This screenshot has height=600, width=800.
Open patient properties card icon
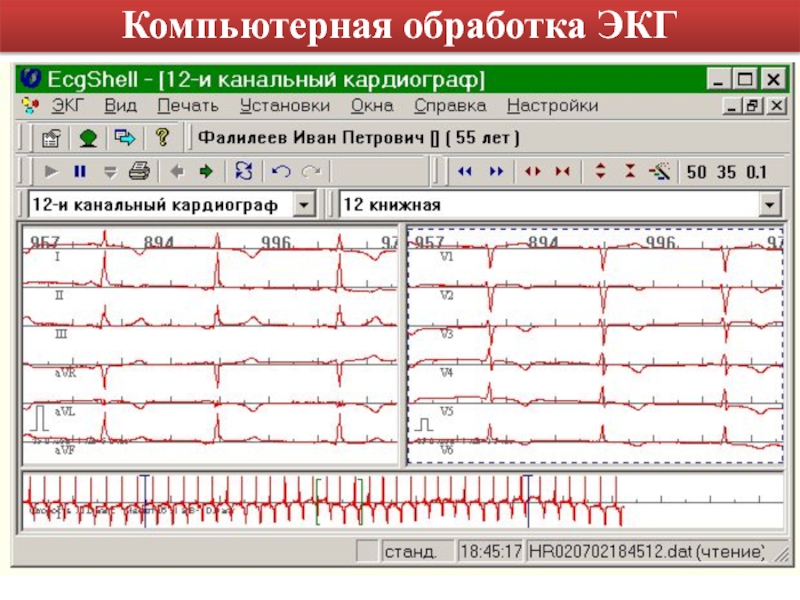(x=51, y=137)
